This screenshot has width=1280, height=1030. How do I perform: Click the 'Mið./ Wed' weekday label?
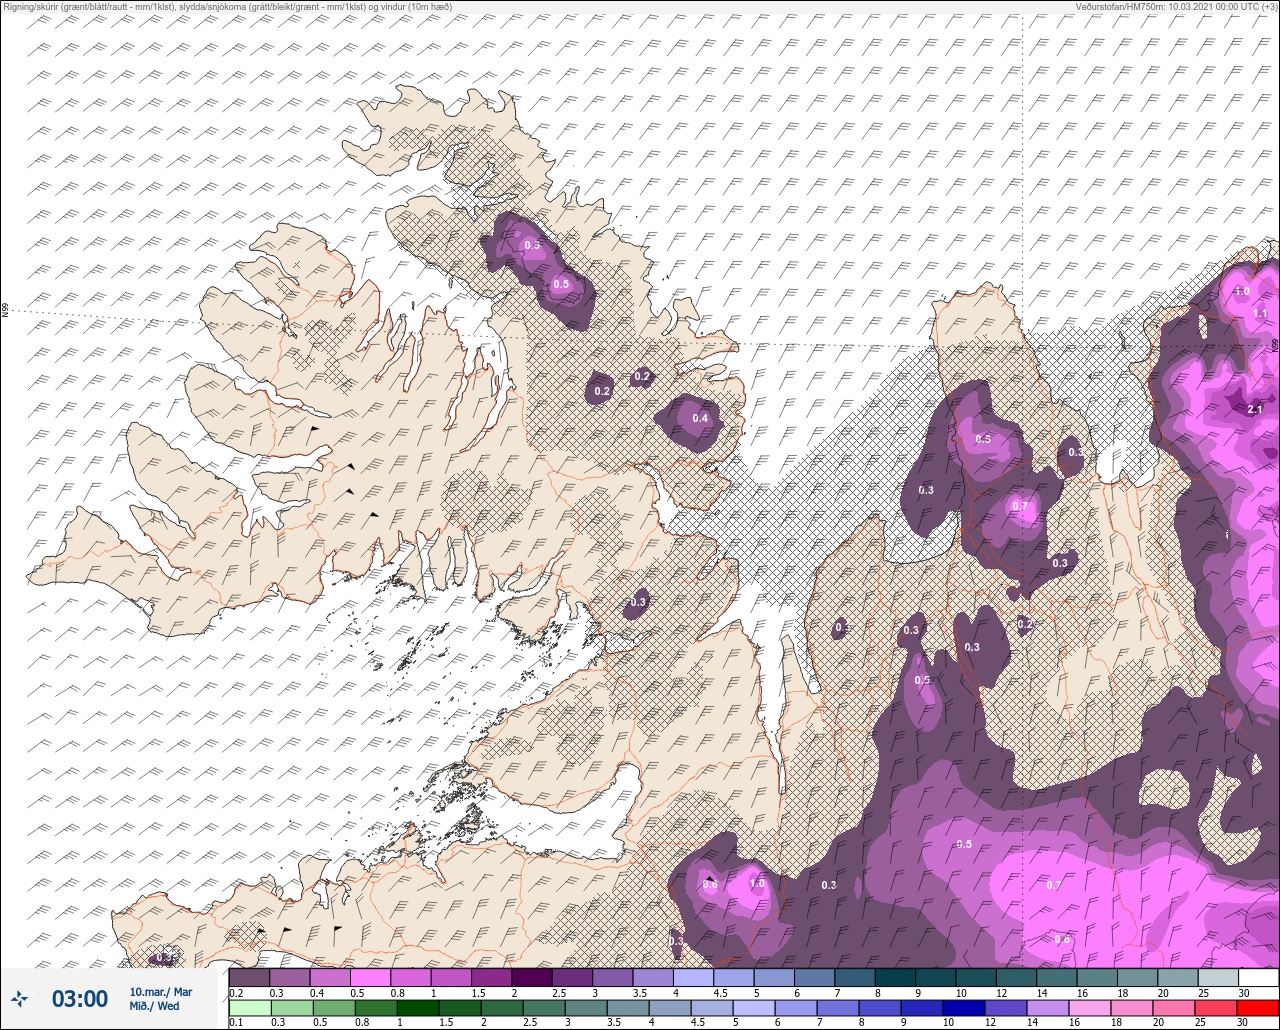point(155,1006)
